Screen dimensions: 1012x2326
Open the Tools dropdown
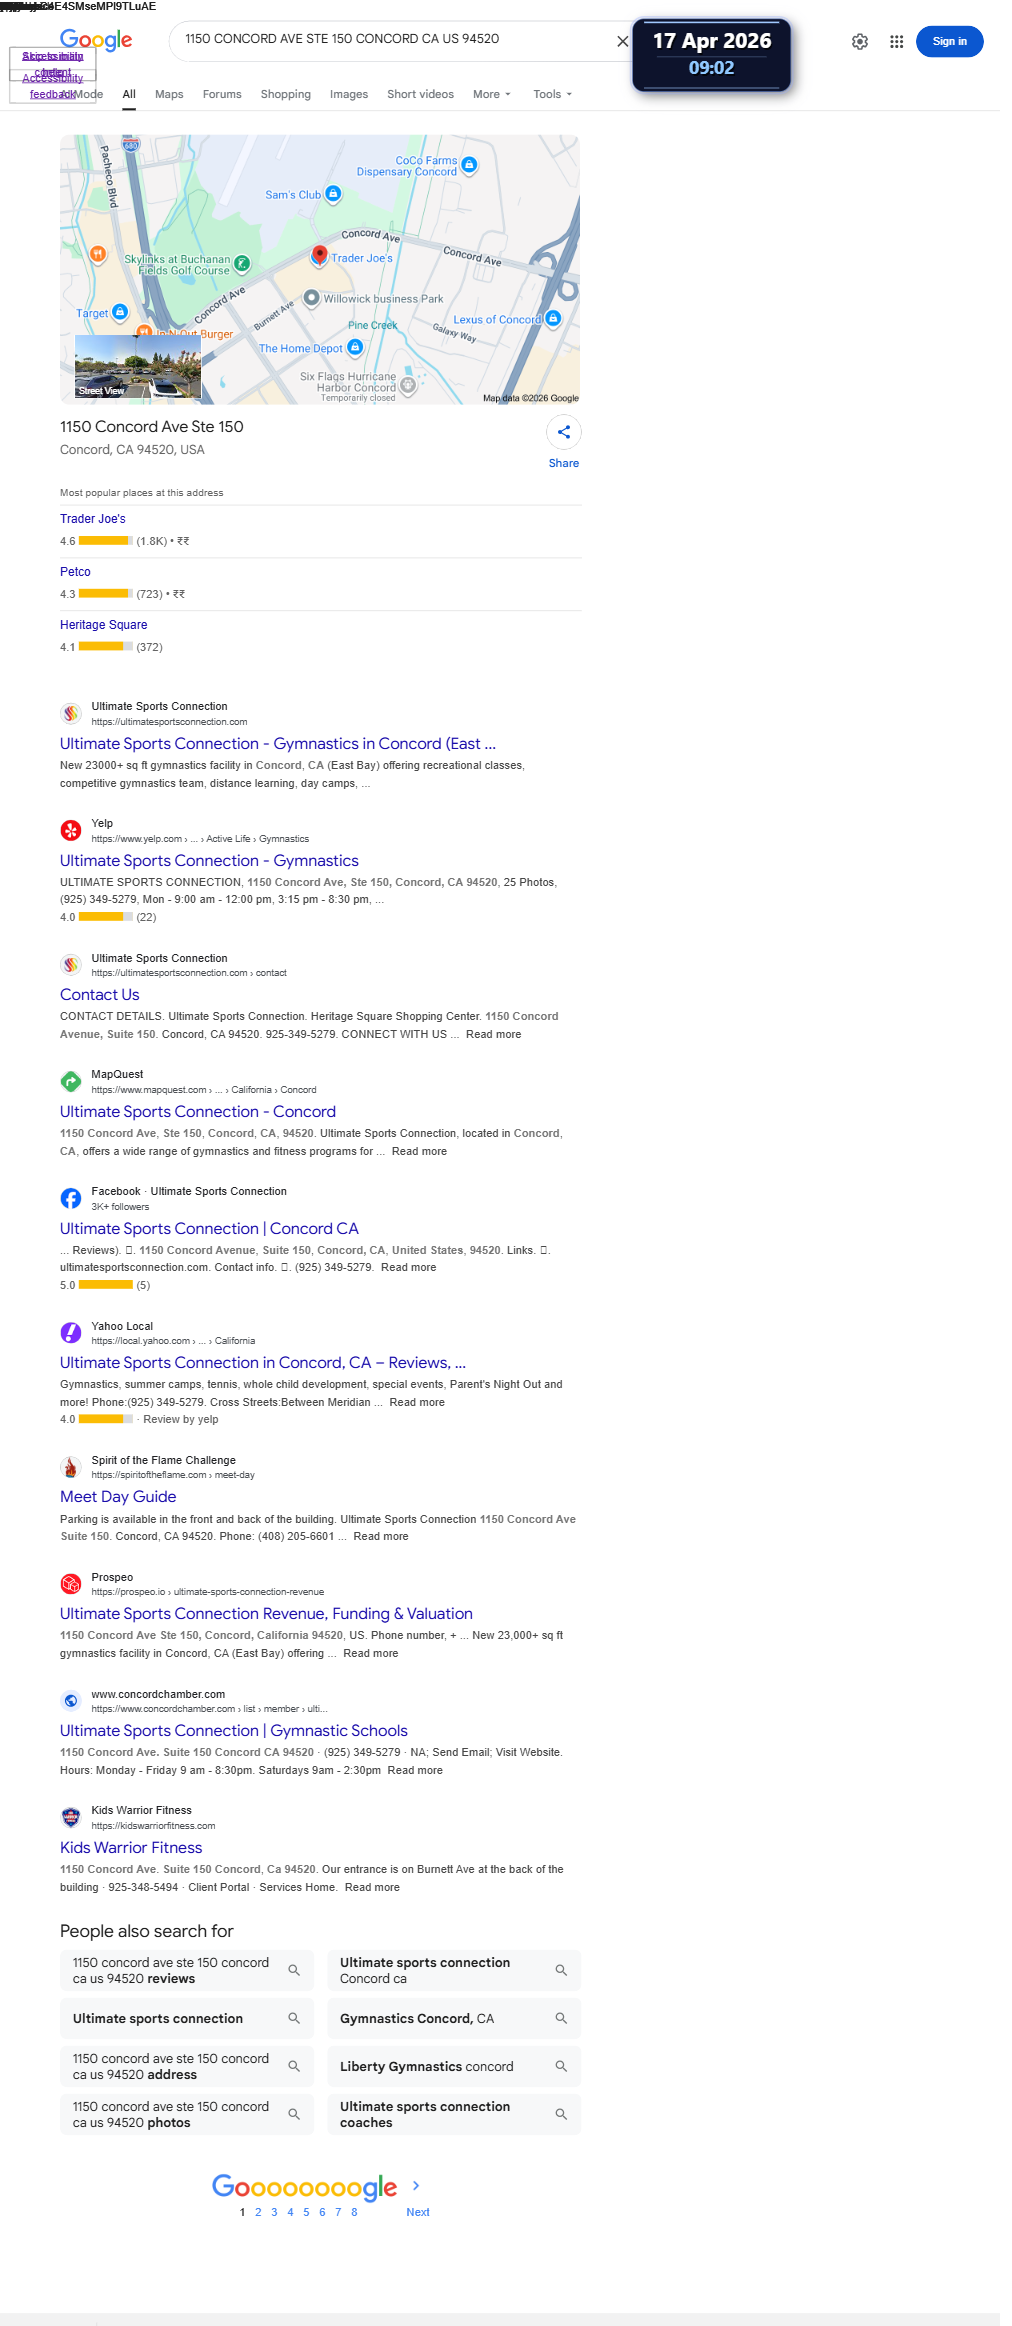553,95
